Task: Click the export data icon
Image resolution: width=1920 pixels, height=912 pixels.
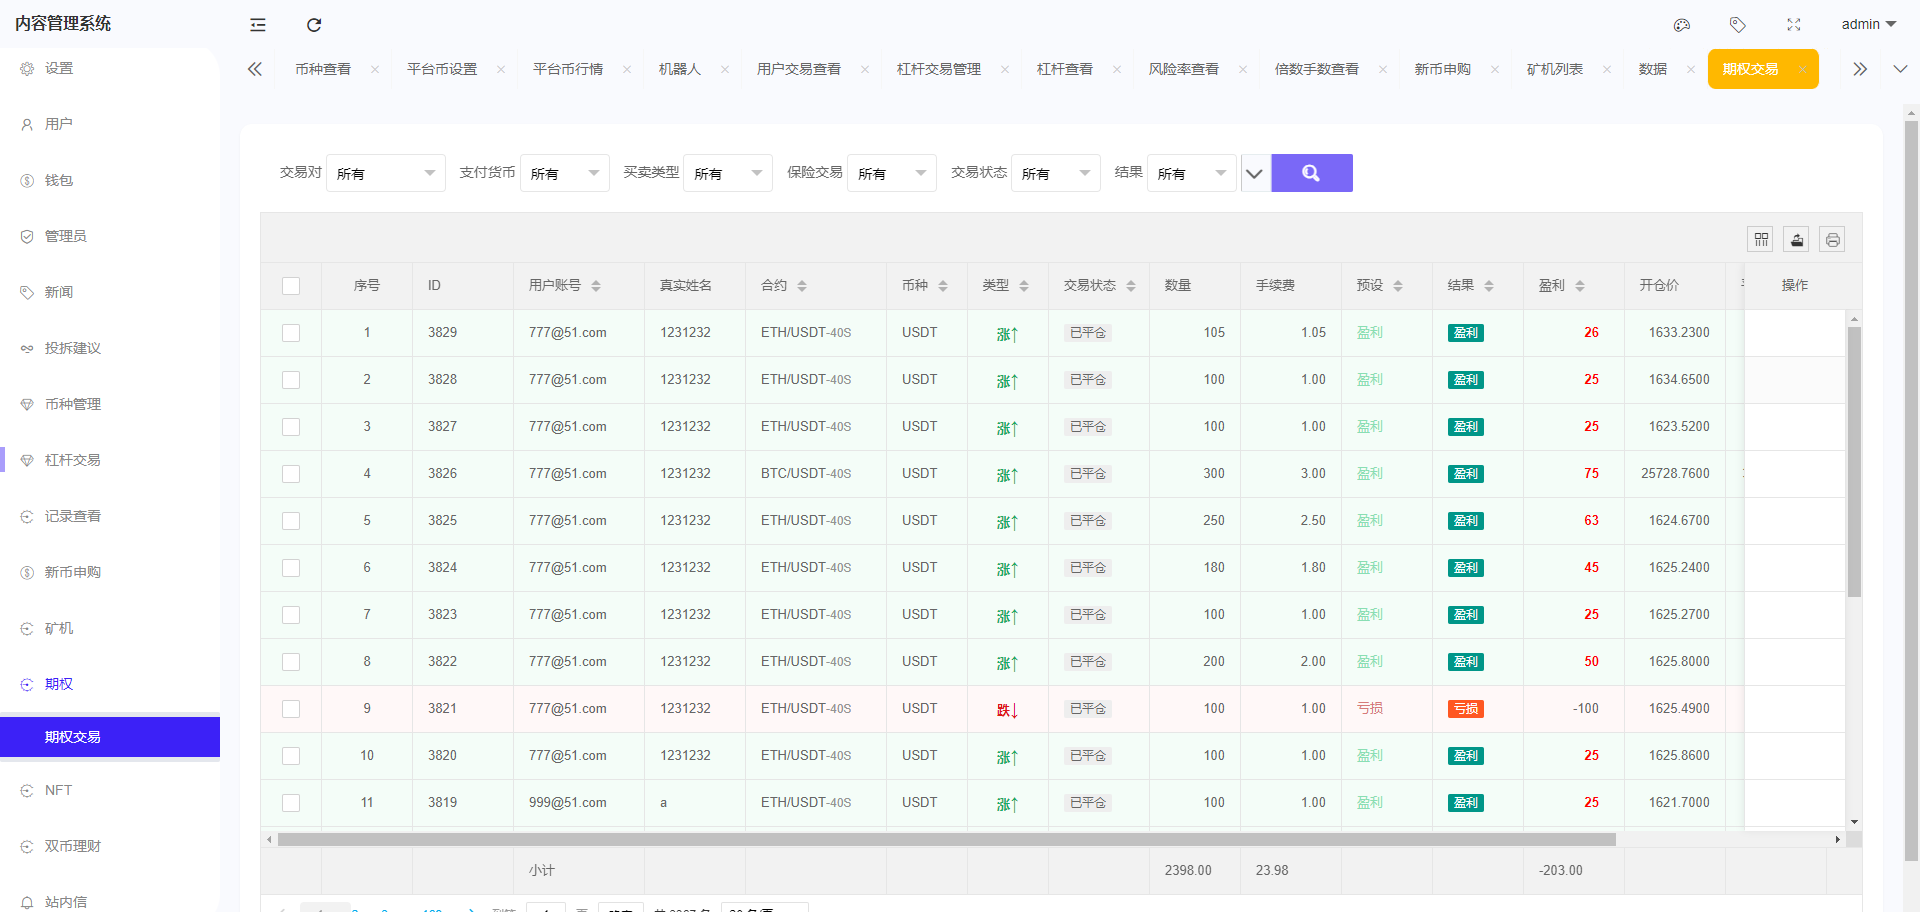Action: 1797,239
